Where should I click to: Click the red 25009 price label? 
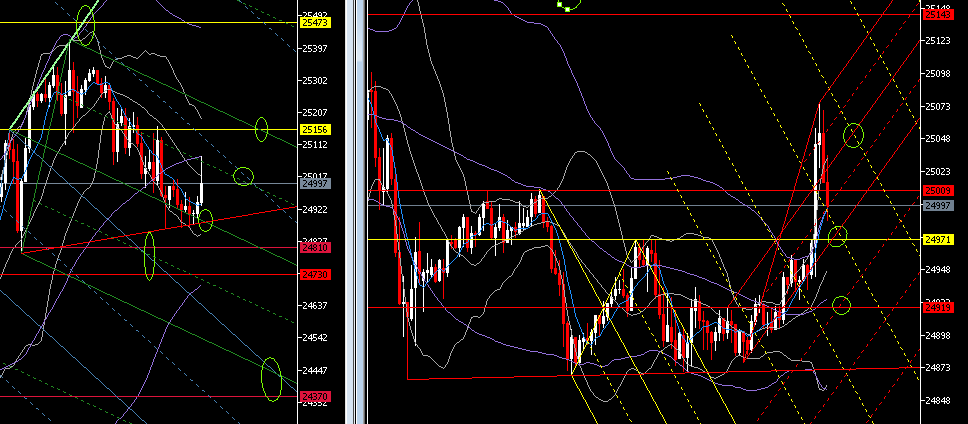[x=938, y=190]
